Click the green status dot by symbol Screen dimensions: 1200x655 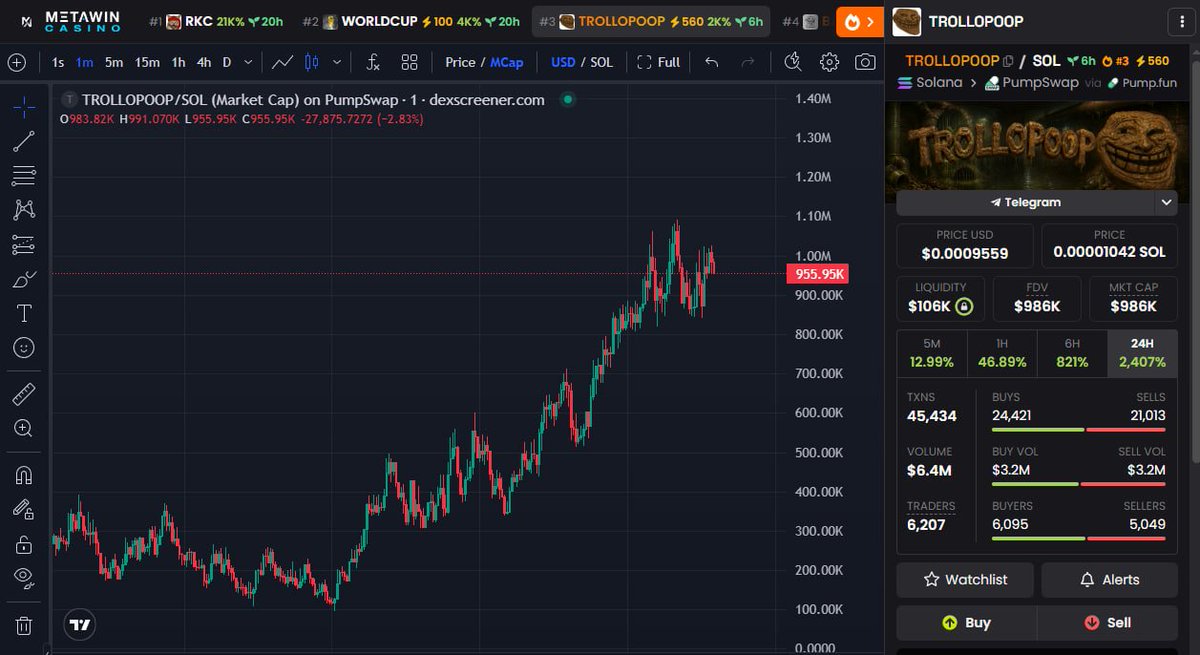(x=567, y=99)
